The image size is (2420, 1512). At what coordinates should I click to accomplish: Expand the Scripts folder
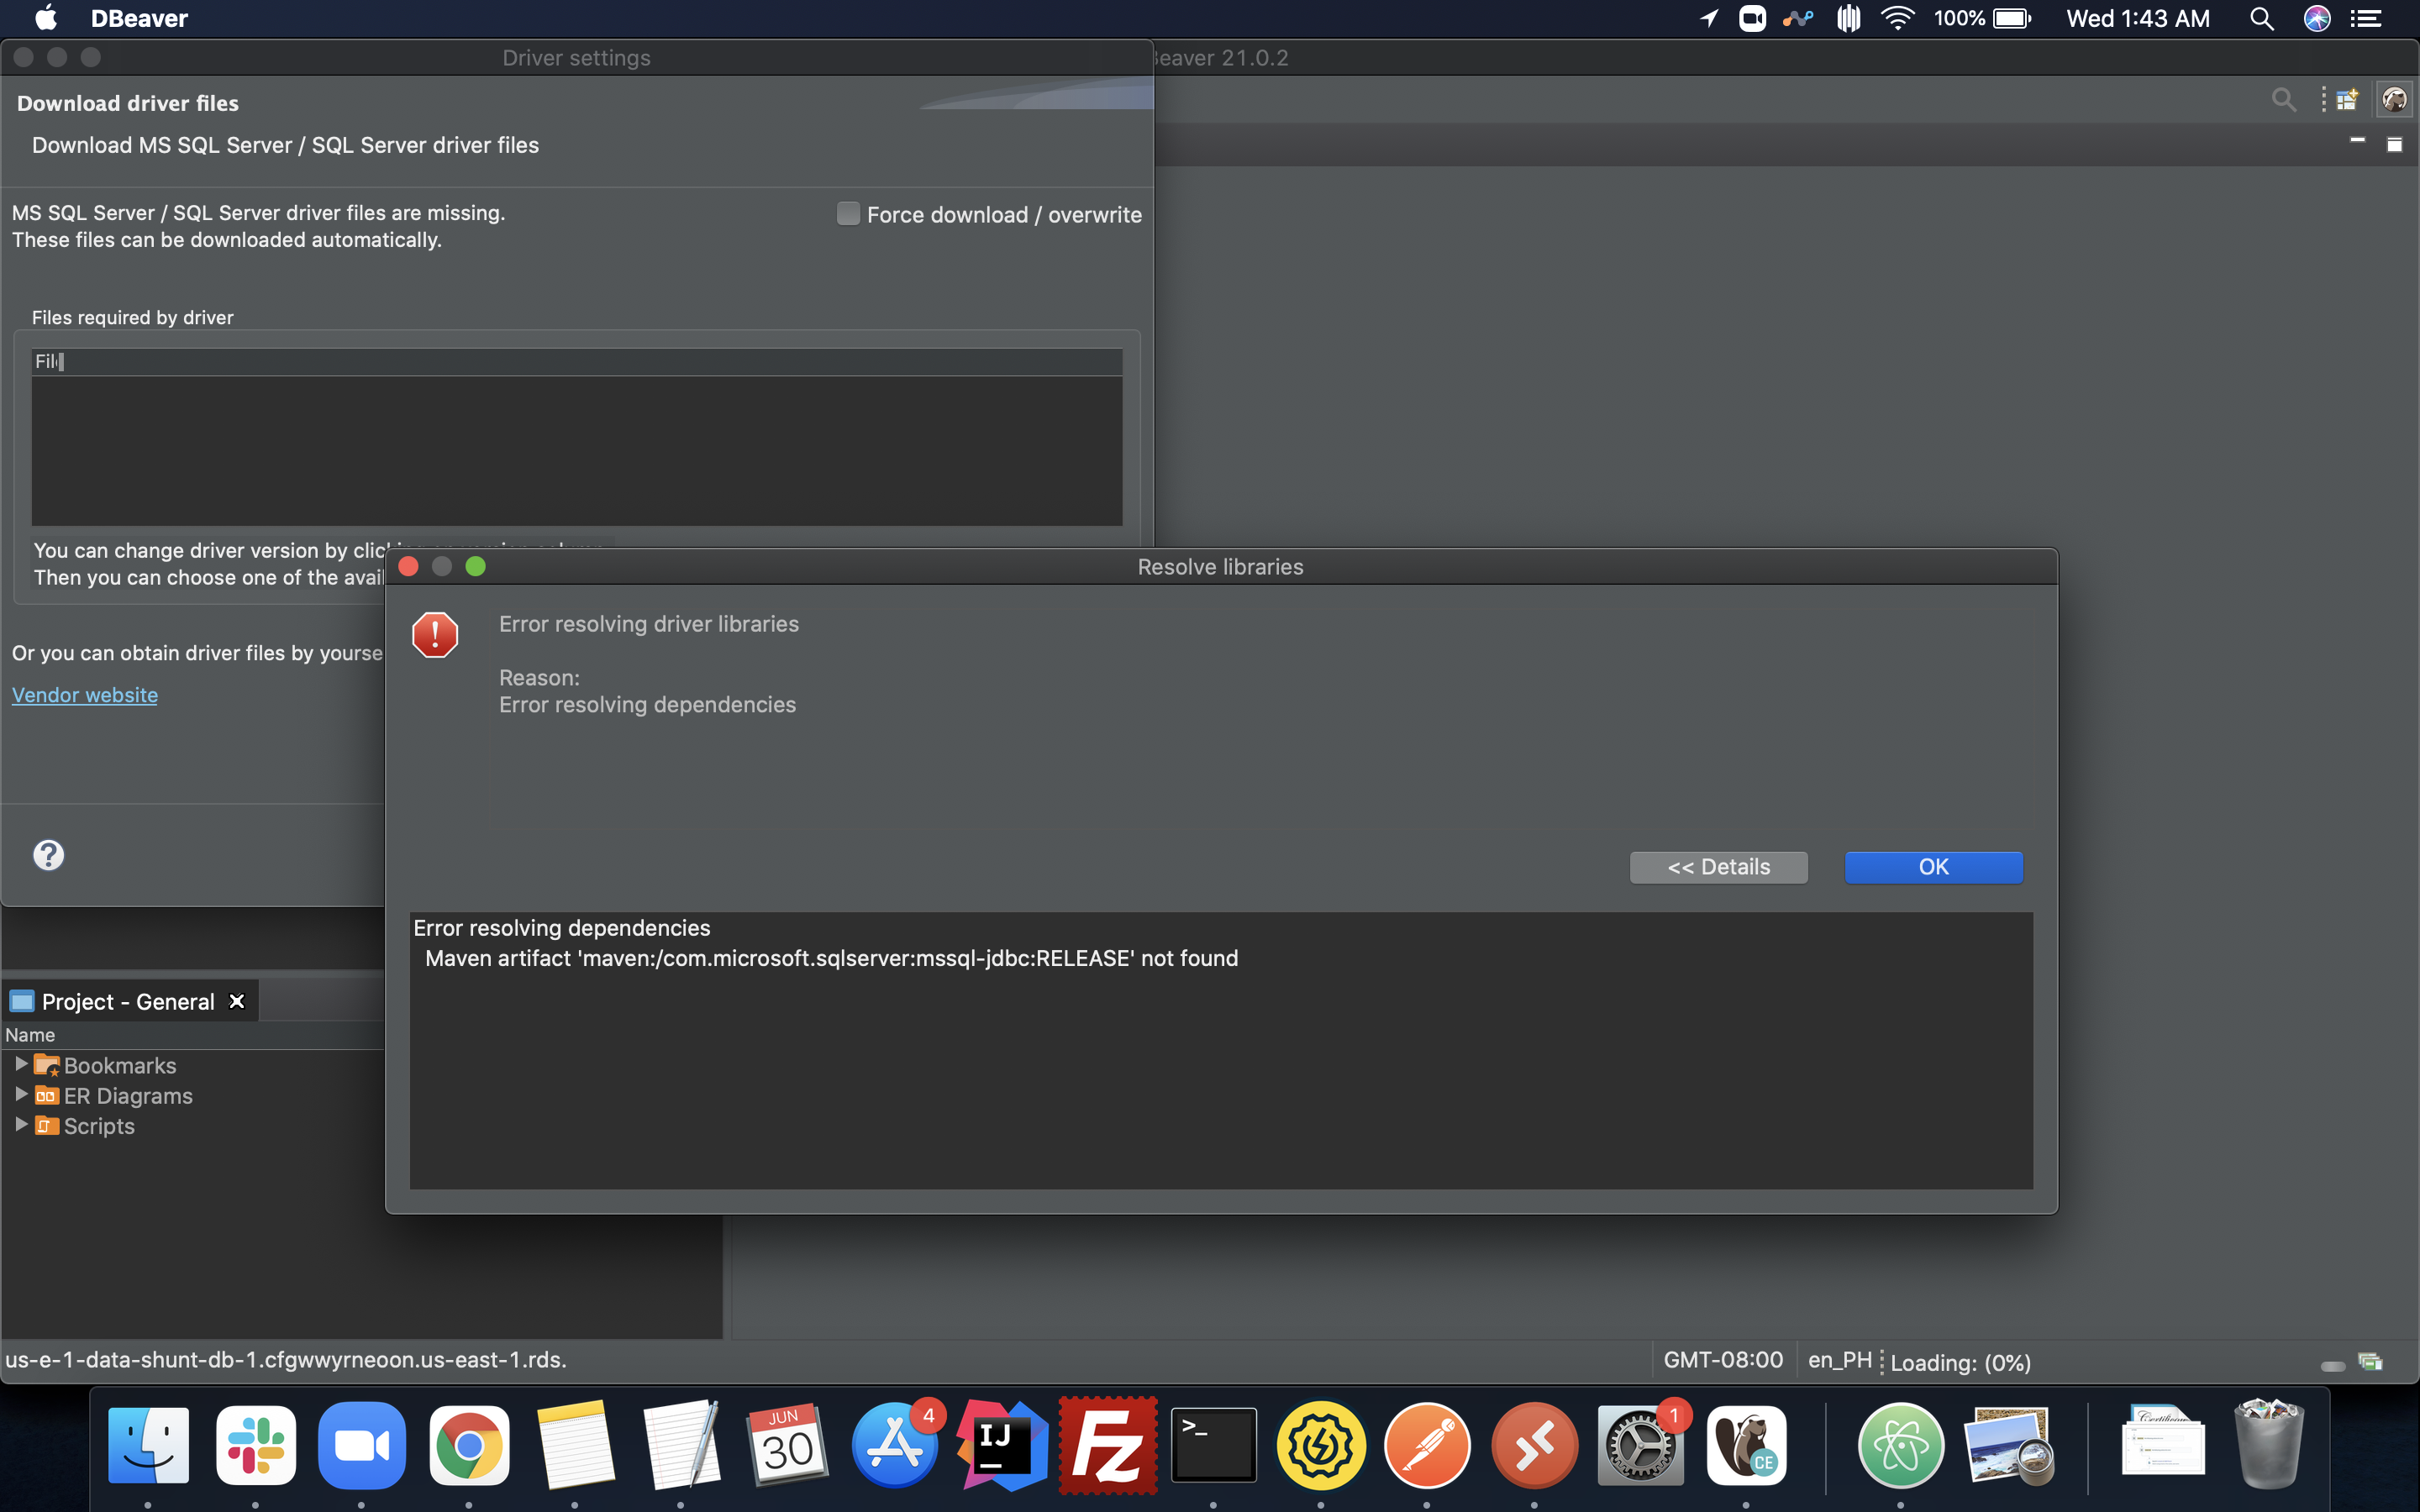(x=21, y=1124)
